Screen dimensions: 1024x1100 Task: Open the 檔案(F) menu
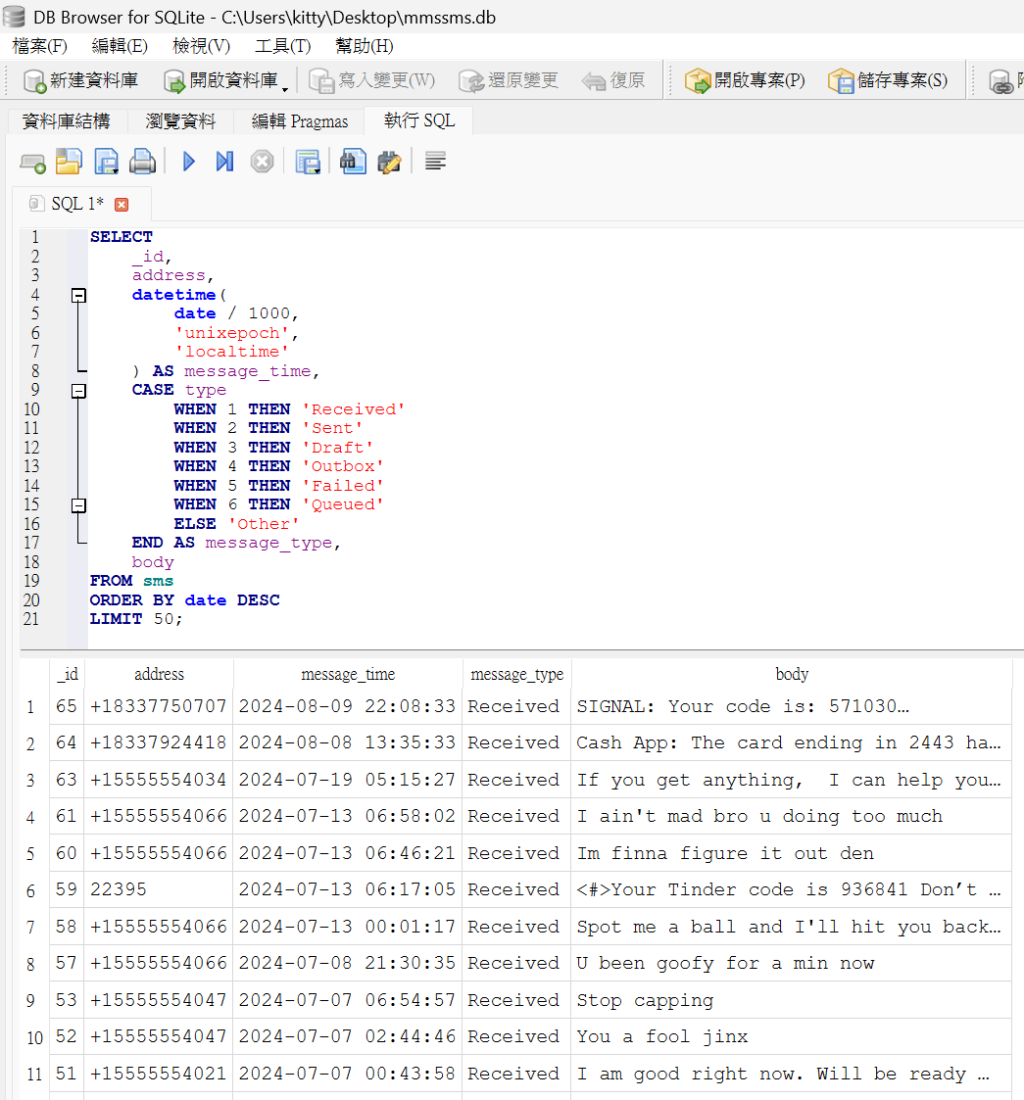pyautogui.click(x=40, y=46)
